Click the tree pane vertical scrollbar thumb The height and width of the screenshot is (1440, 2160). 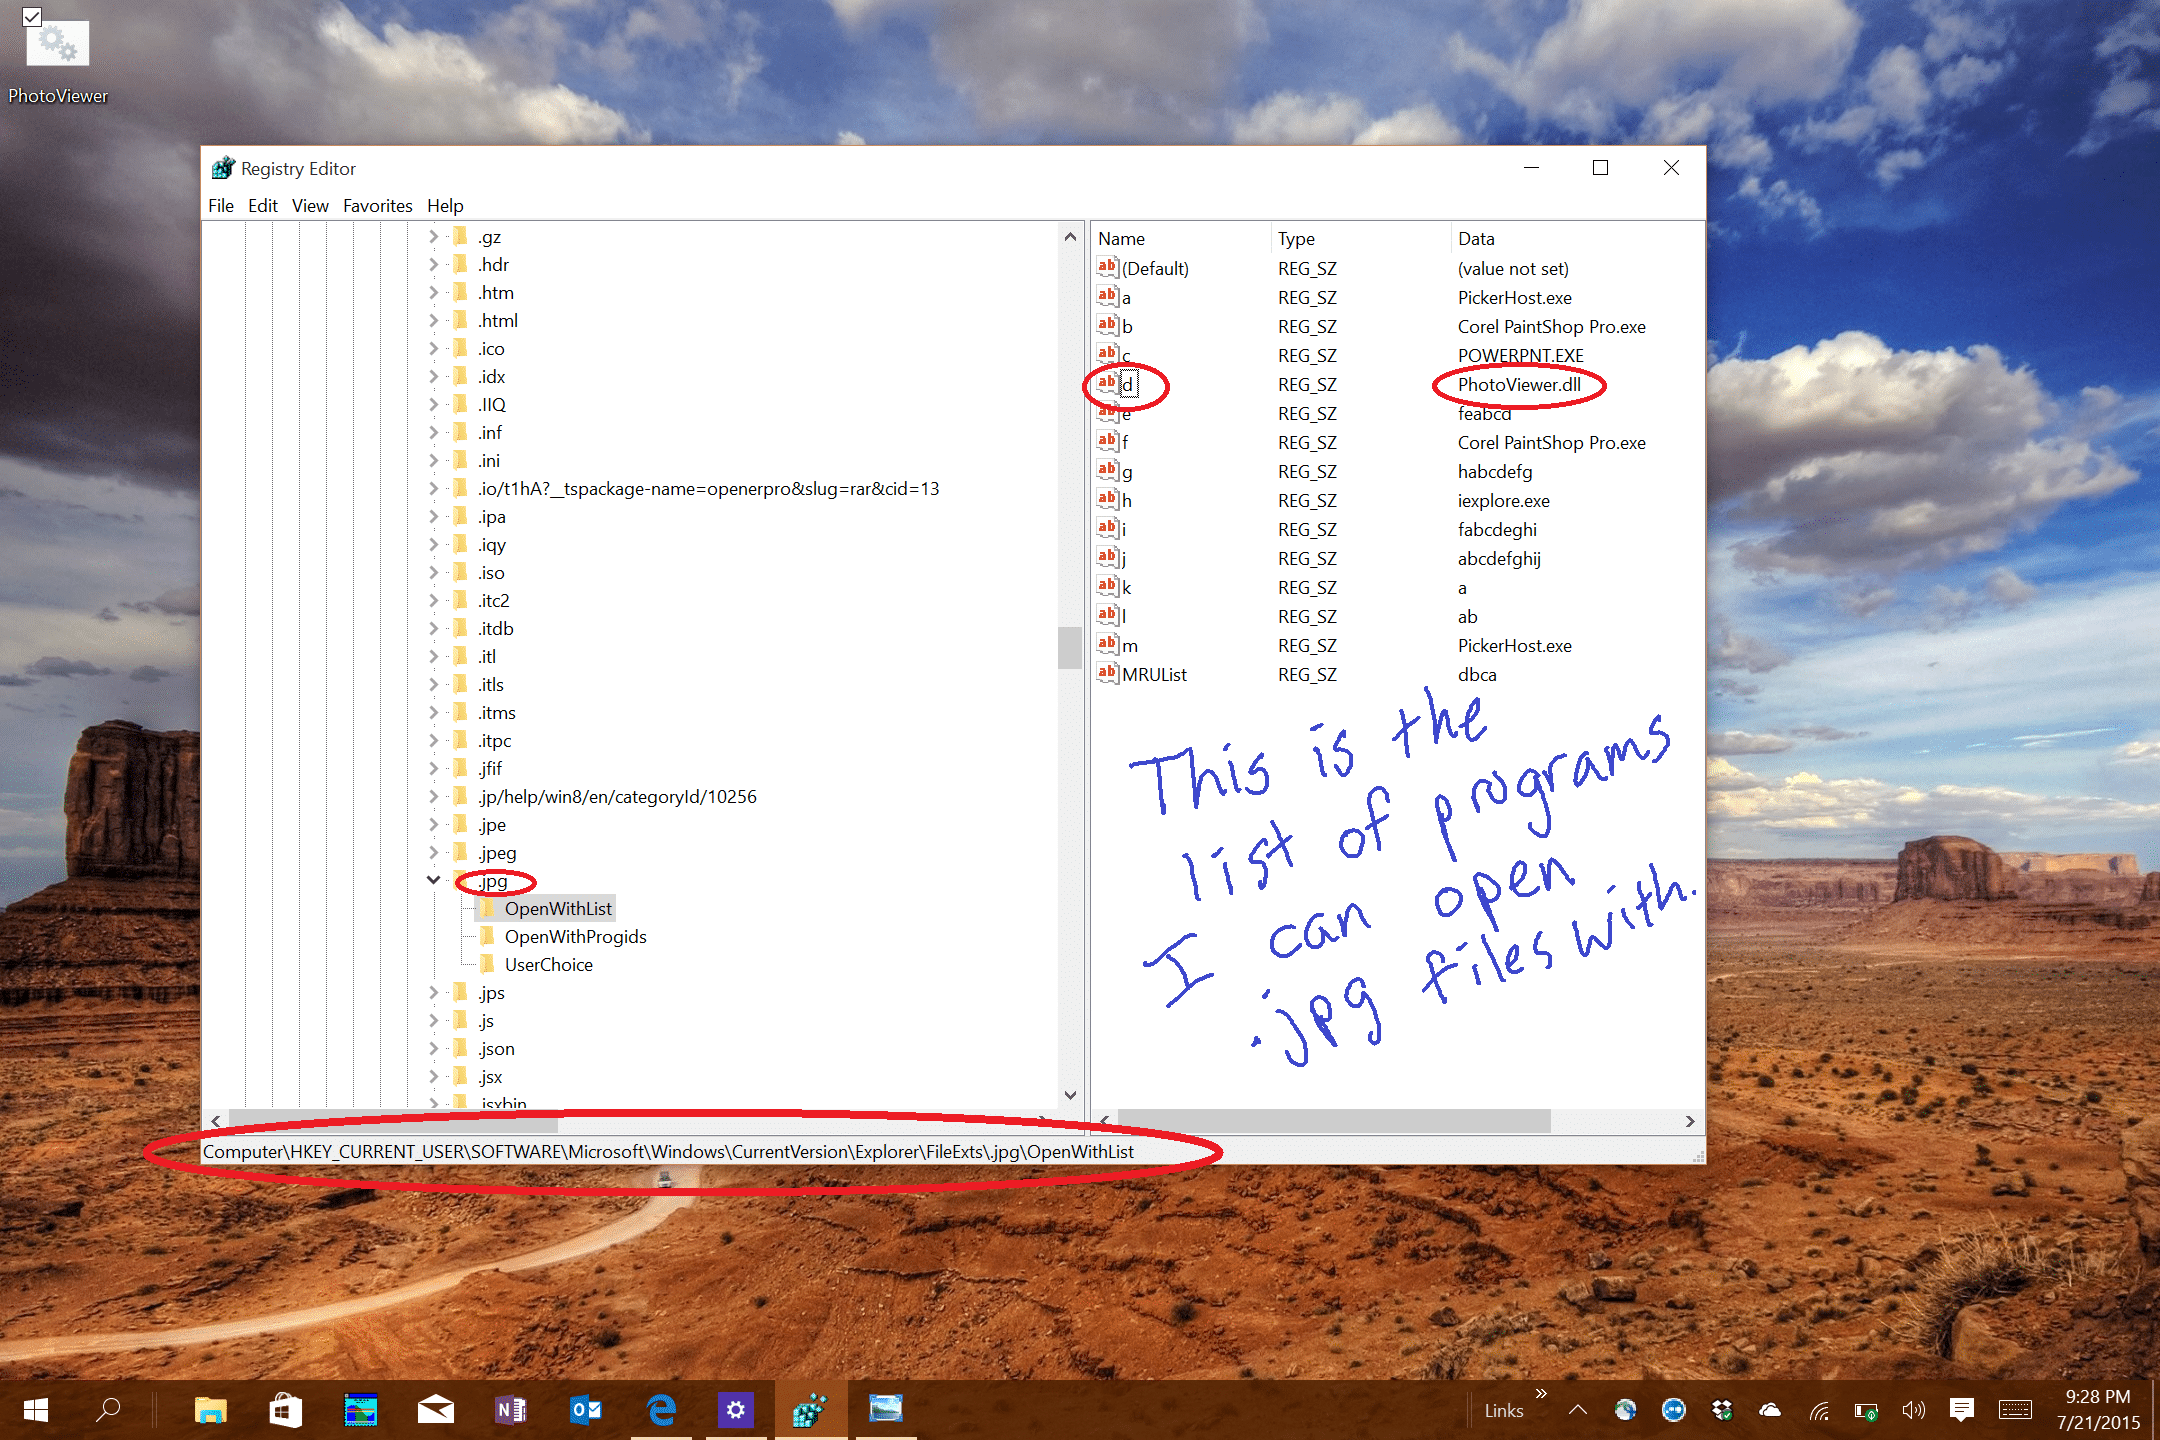tap(1070, 647)
